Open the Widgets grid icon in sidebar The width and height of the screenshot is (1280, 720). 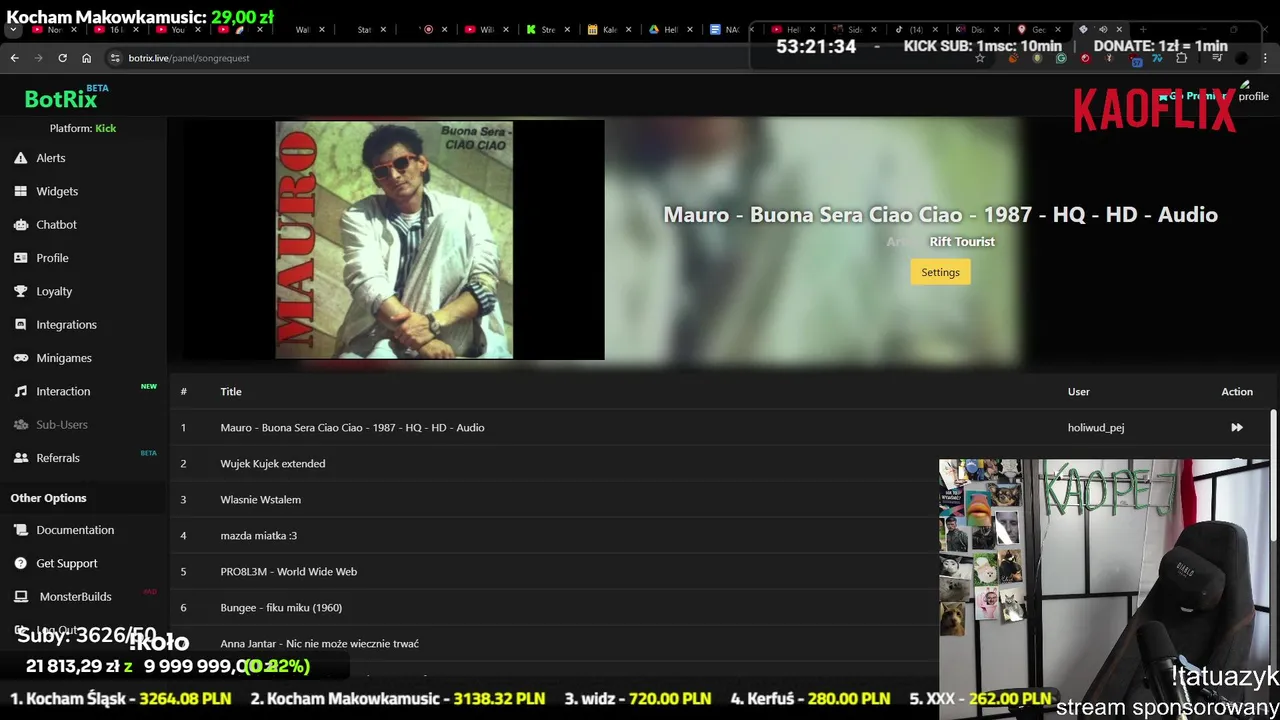point(20,191)
